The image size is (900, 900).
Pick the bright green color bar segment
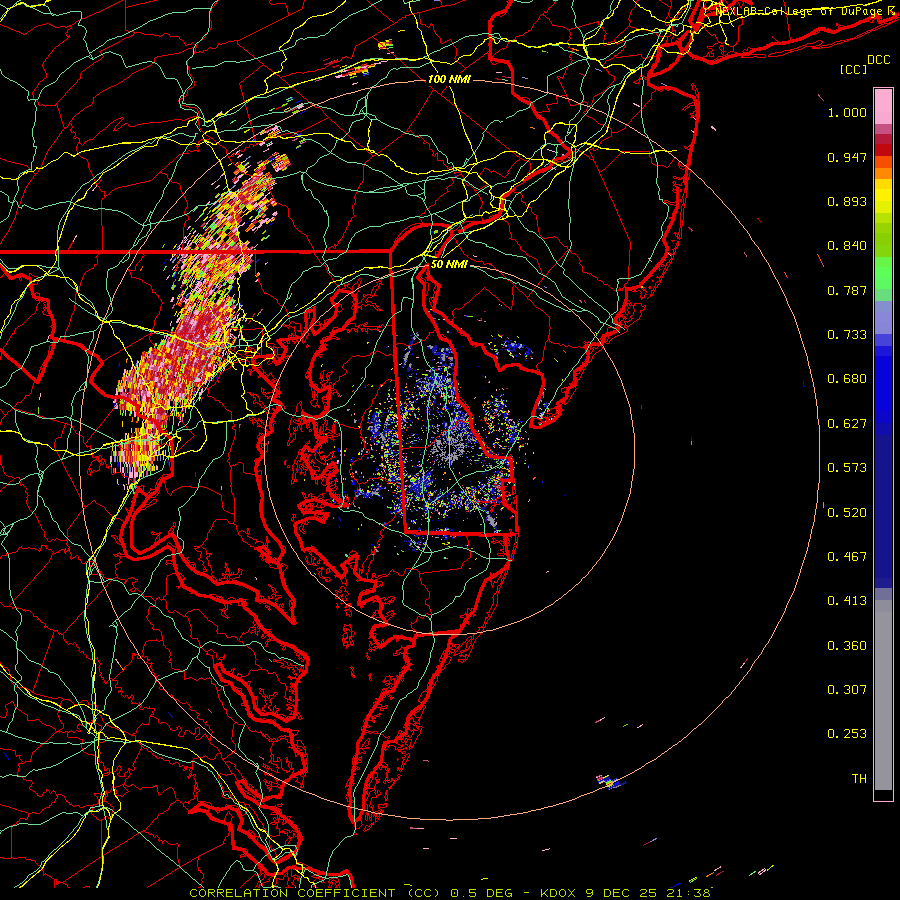(x=883, y=273)
